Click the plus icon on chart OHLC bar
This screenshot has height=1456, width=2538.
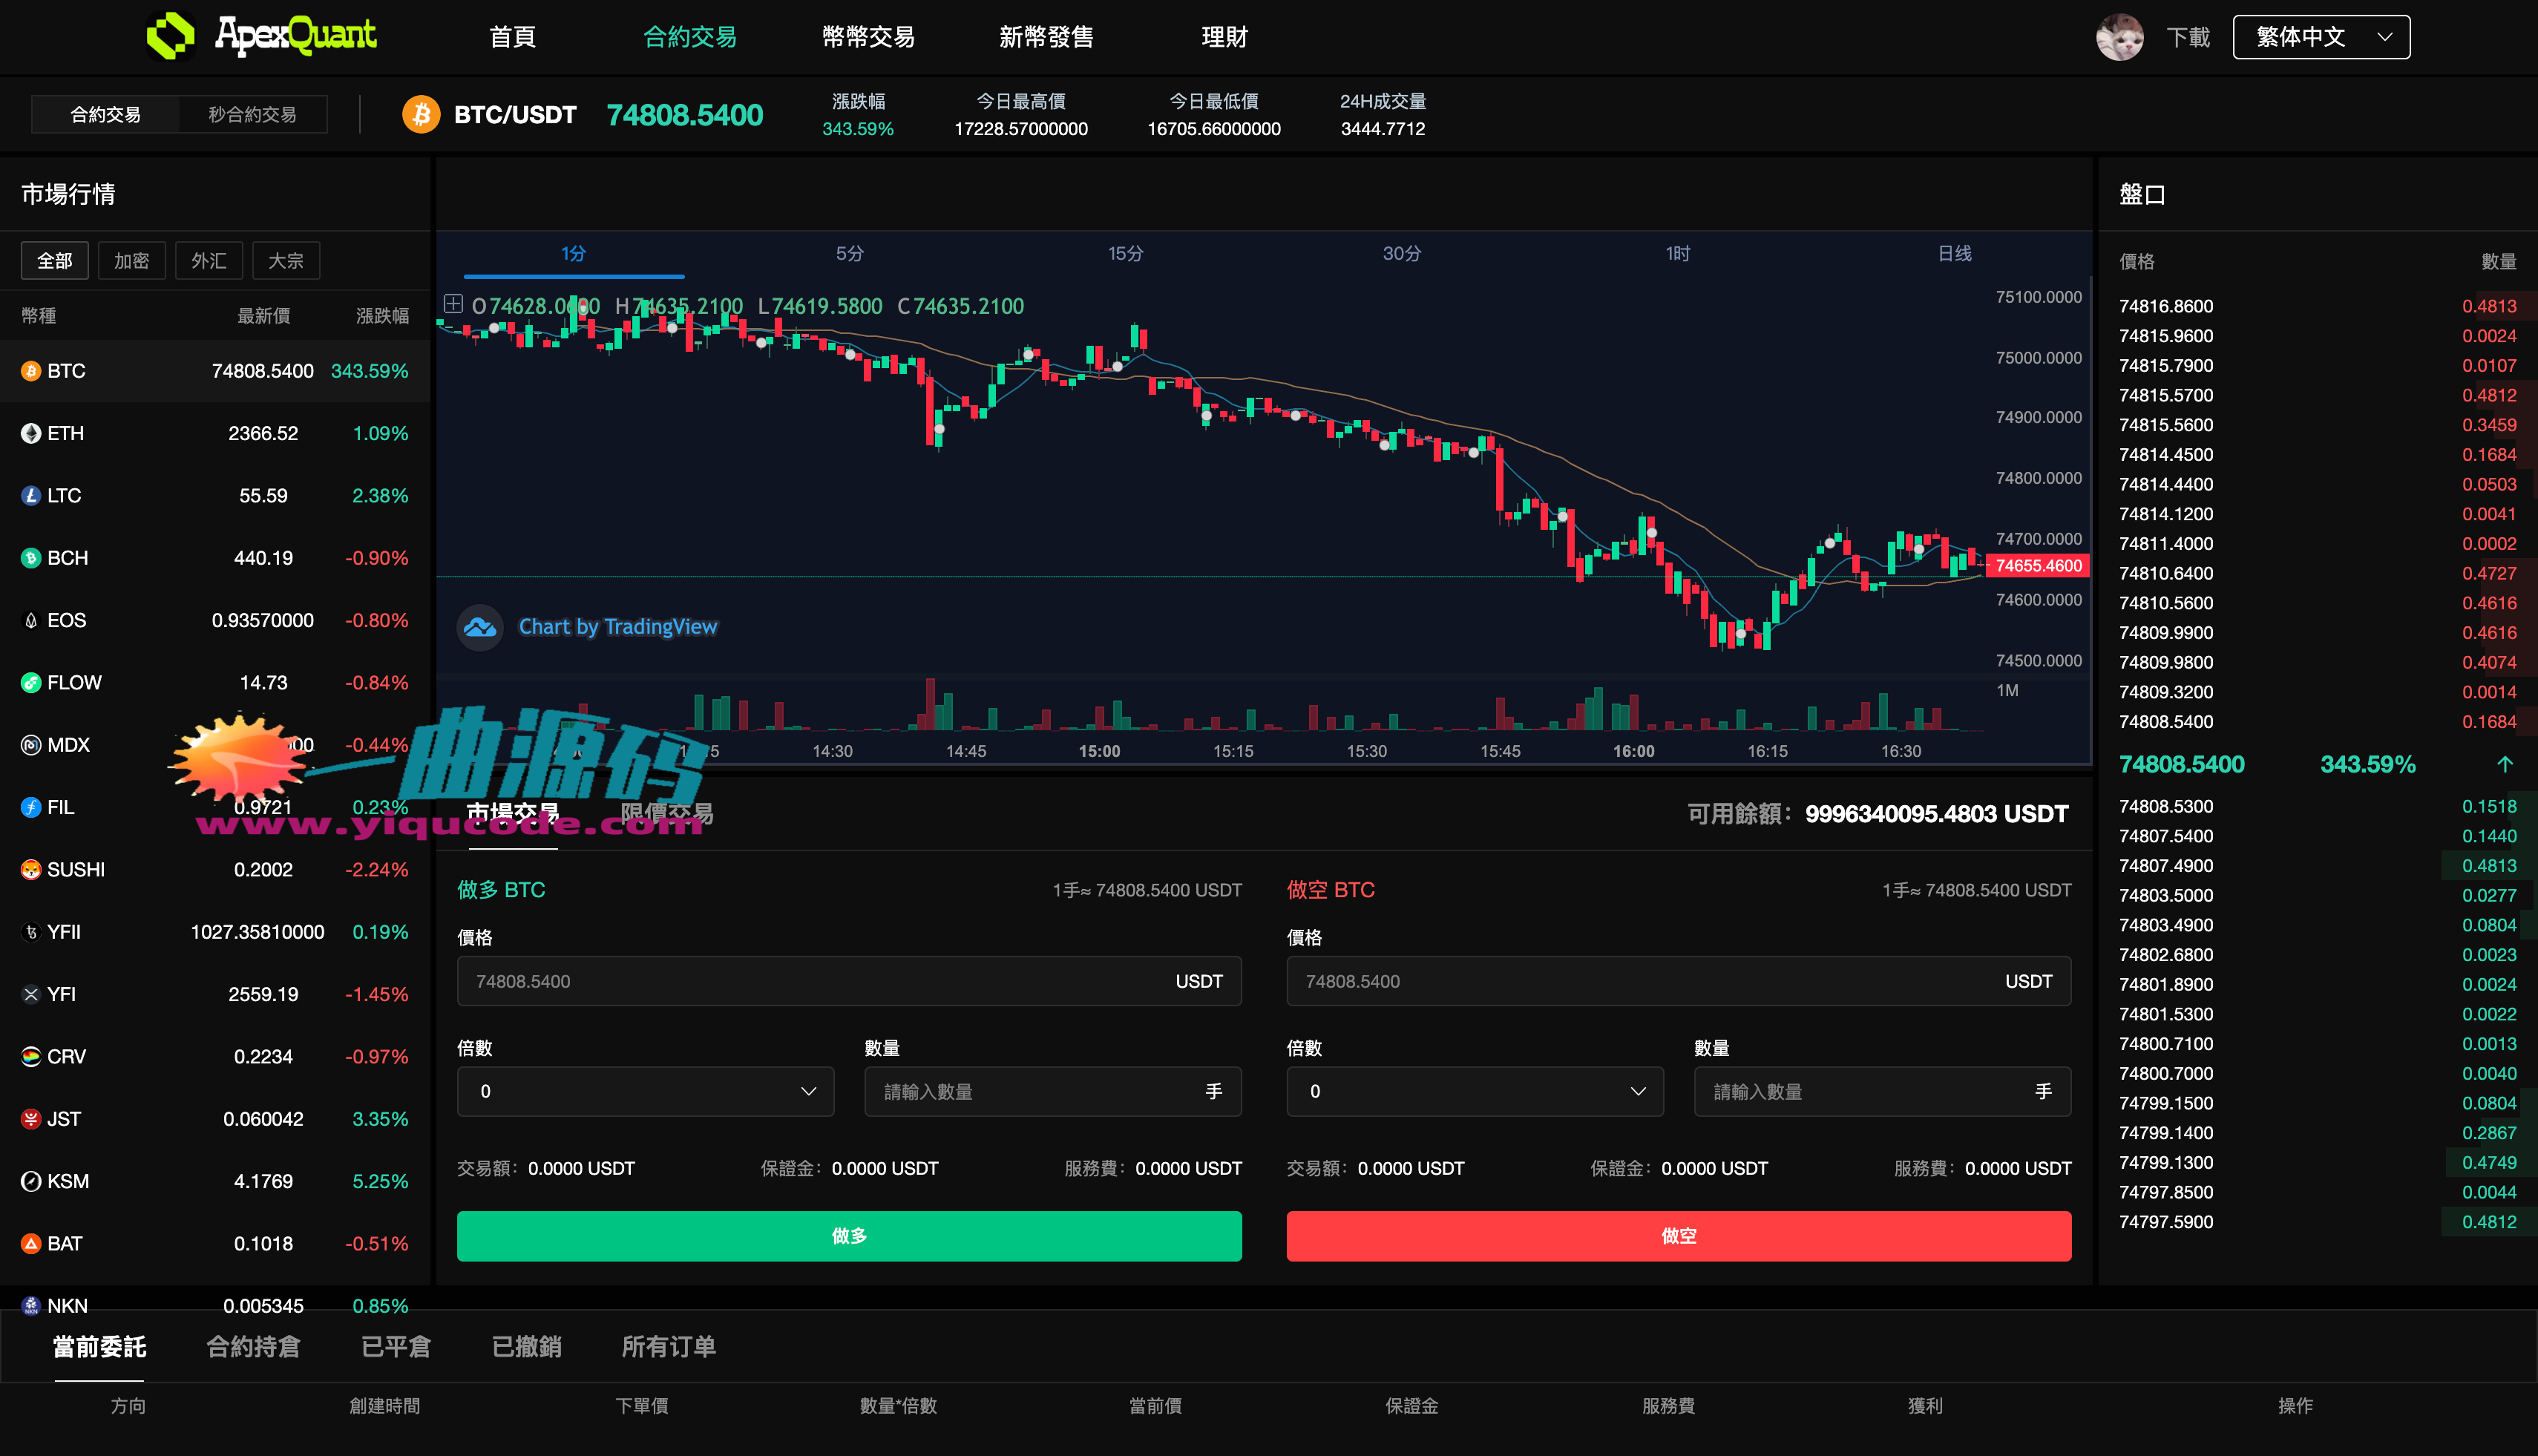click(453, 305)
